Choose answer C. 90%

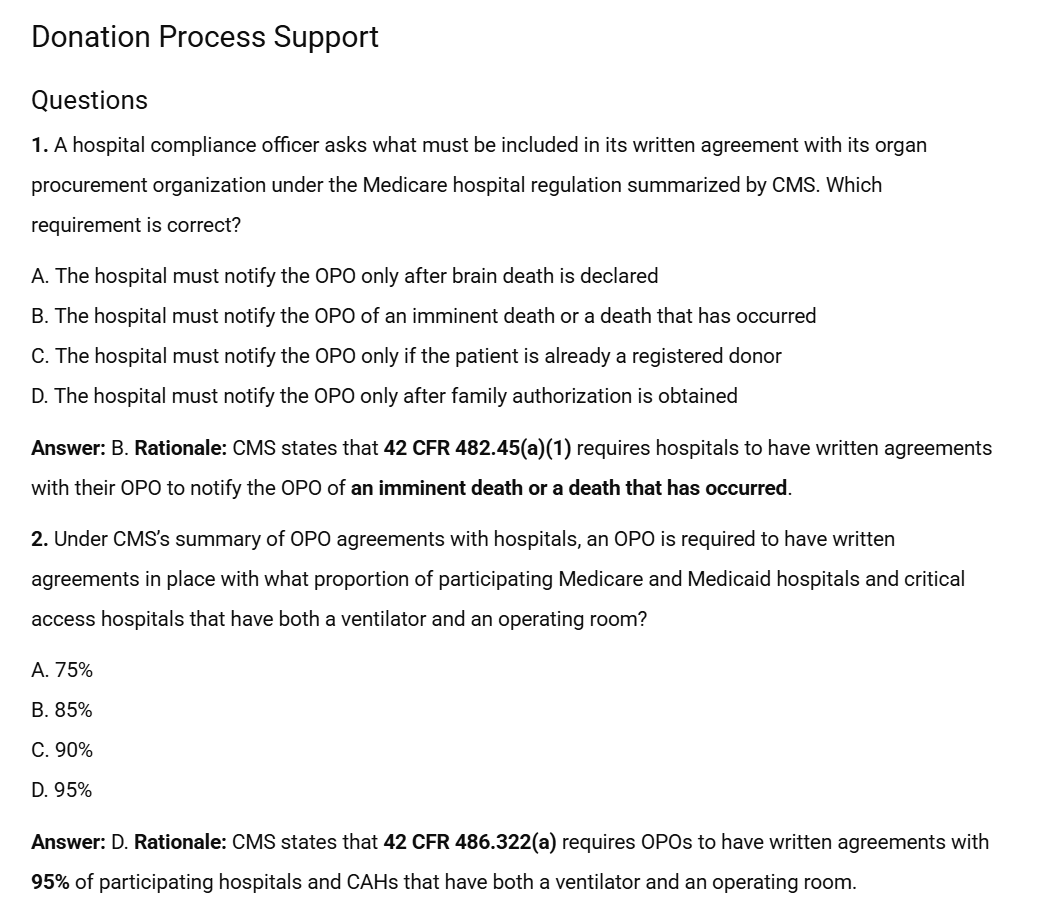[62, 750]
